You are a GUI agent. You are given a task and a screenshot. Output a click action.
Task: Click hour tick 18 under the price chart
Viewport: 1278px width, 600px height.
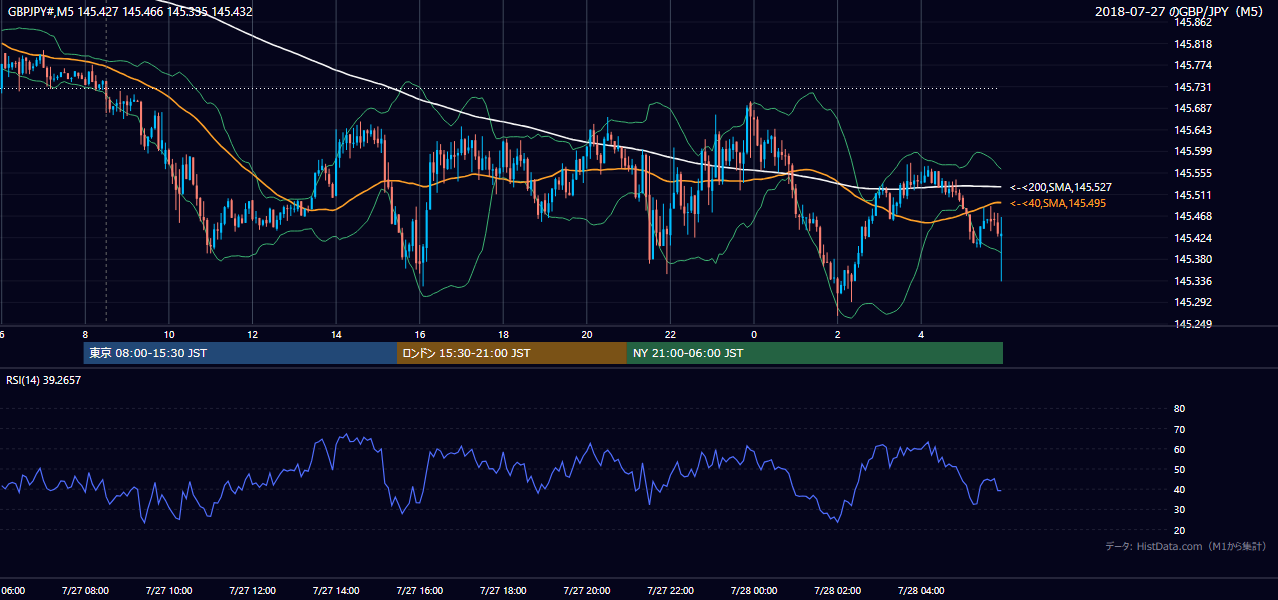point(503,334)
